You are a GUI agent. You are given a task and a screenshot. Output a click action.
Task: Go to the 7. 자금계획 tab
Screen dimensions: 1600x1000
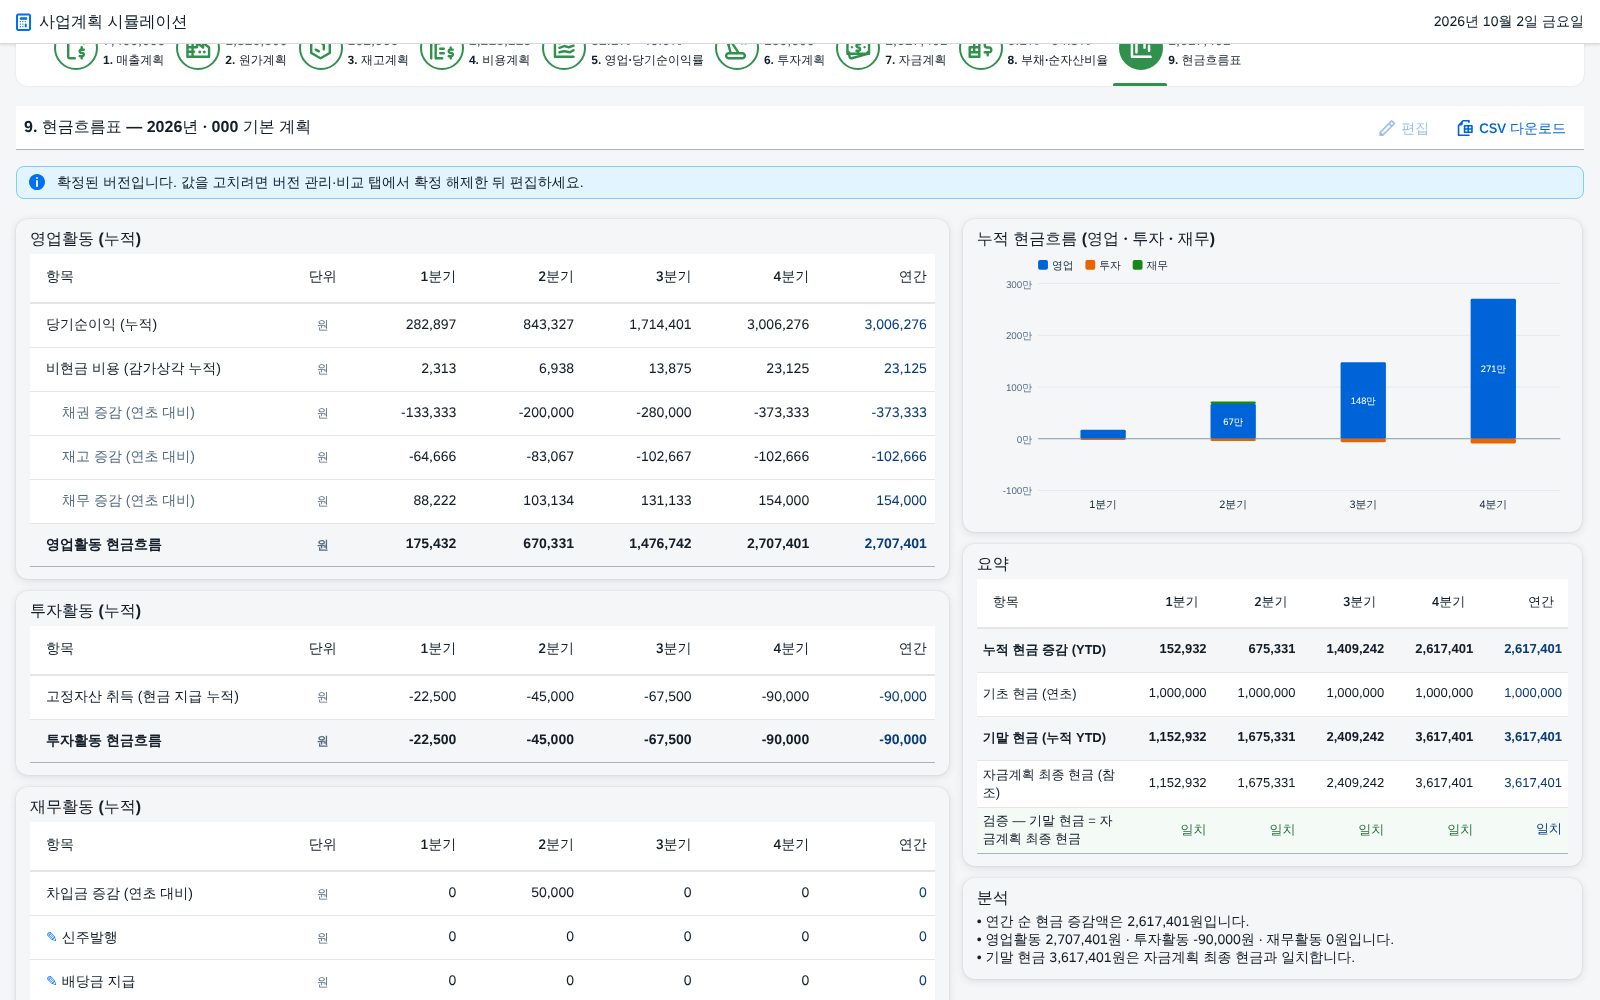tap(915, 60)
